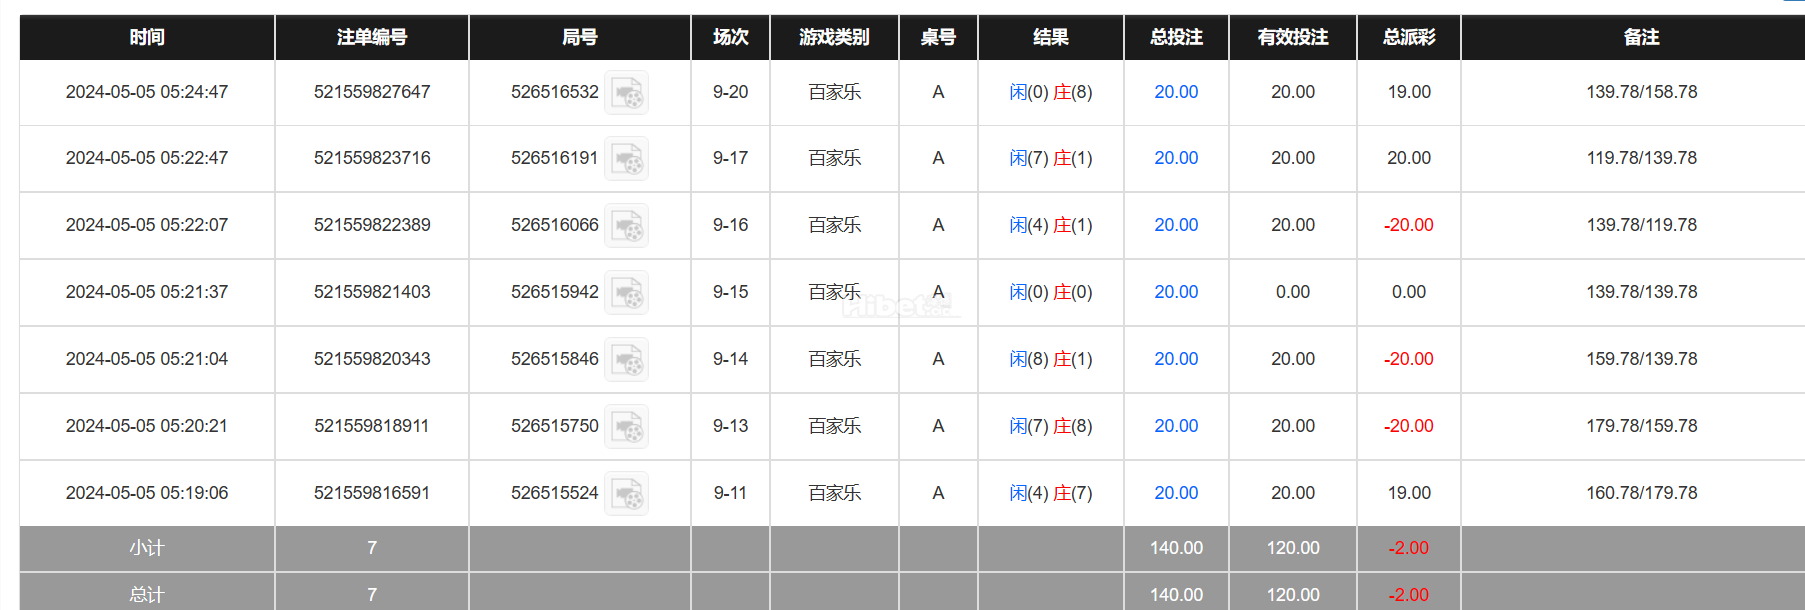Click the 时间 column header
The width and height of the screenshot is (1805, 610).
[x=147, y=37]
